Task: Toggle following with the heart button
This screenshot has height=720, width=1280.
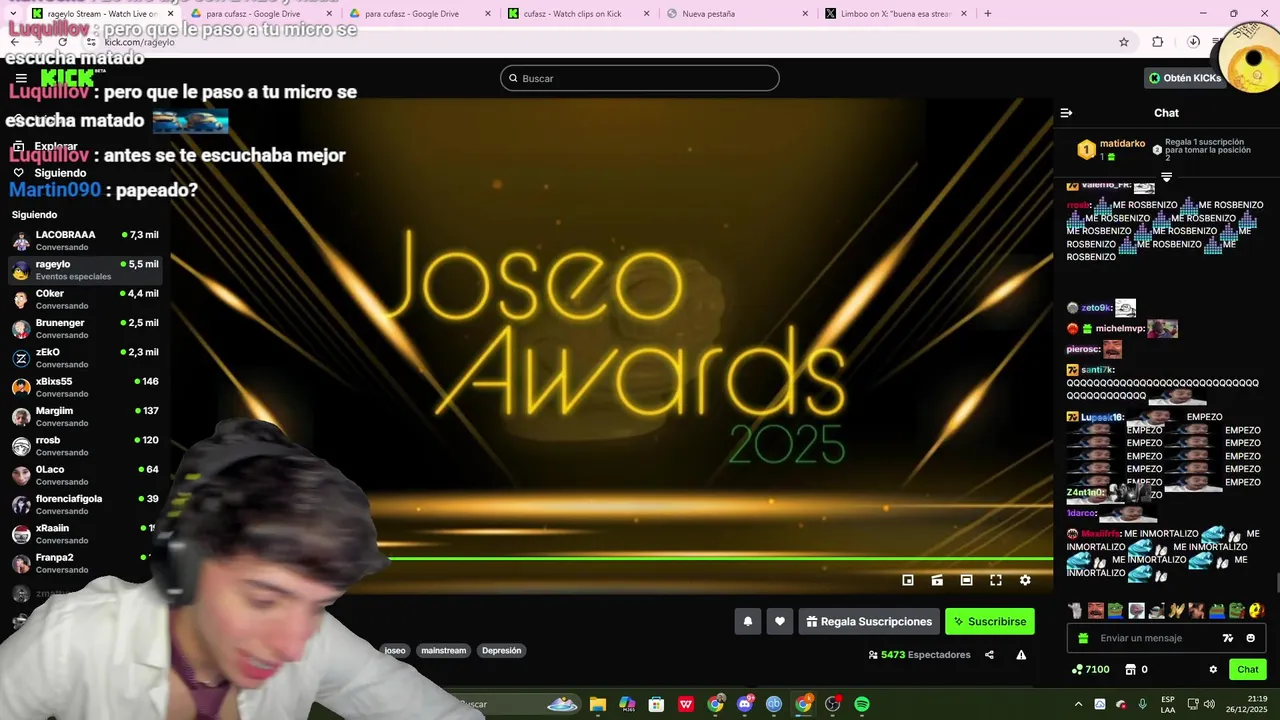Action: click(x=780, y=621)
